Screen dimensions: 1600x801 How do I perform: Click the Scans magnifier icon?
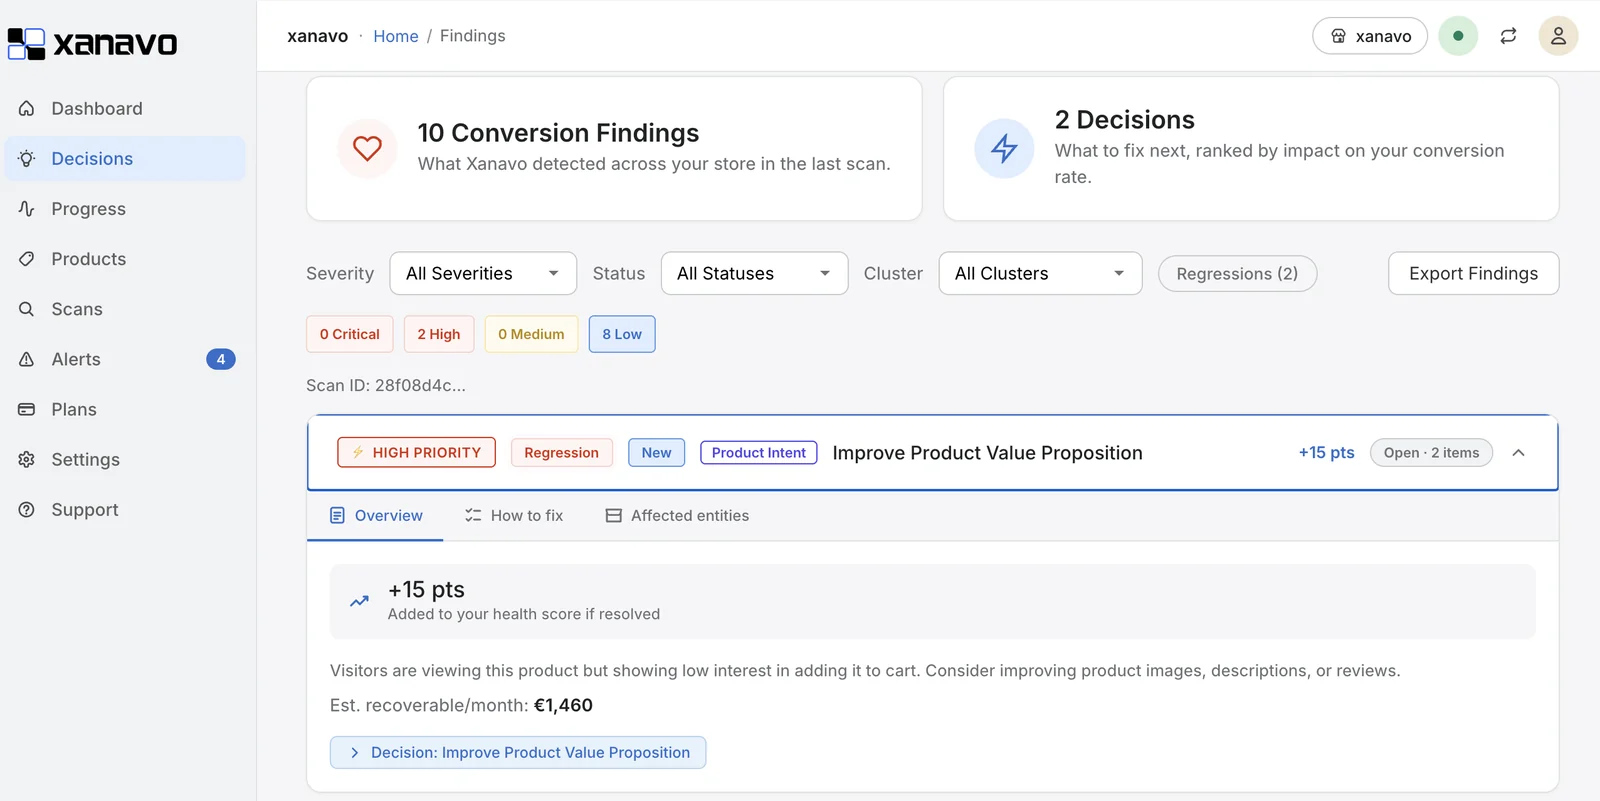(27, 309)
